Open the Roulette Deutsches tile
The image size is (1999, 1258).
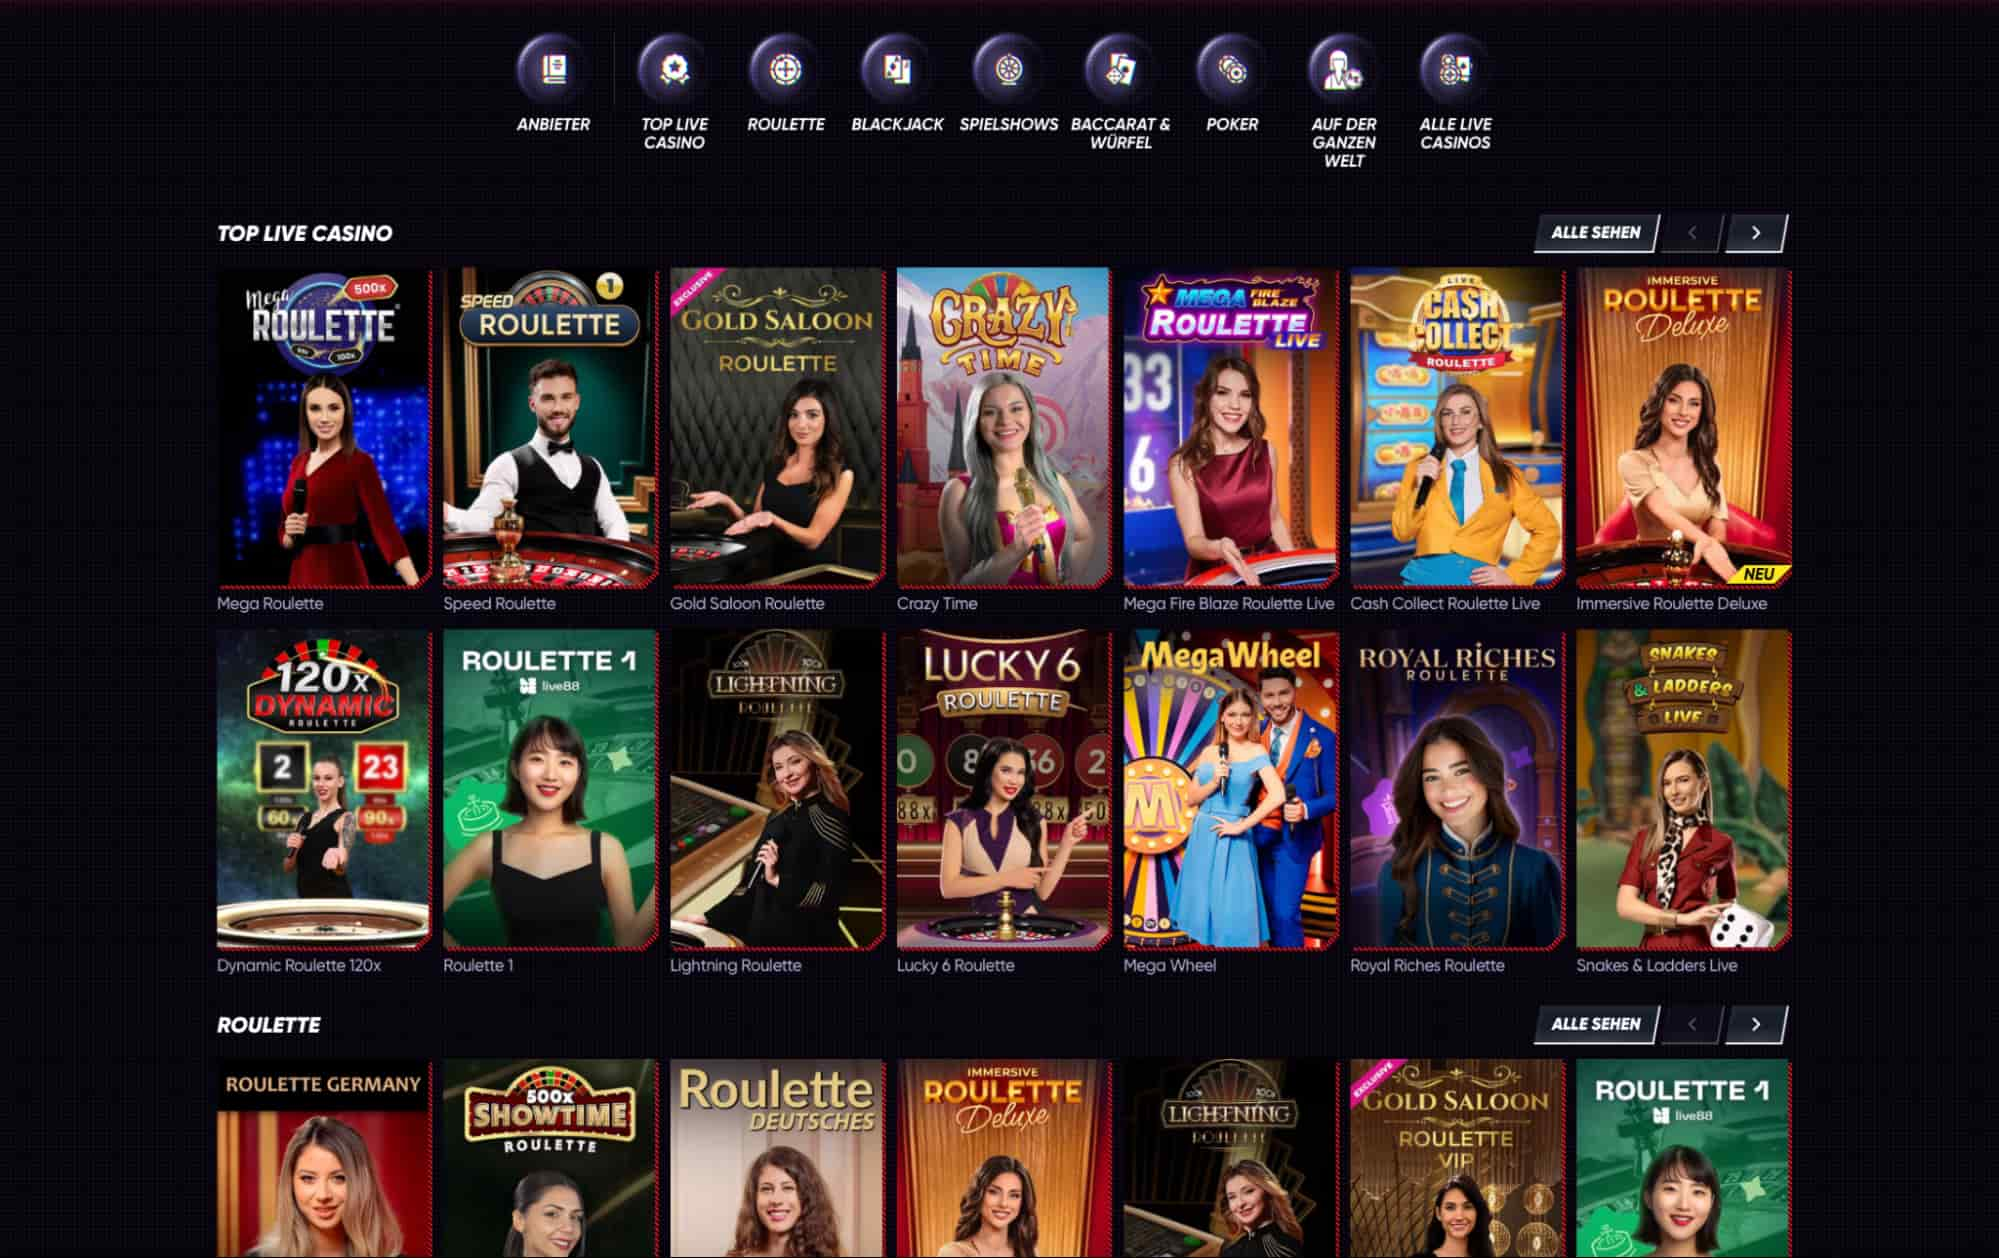pyautogui.click(x=777, y=1158)
